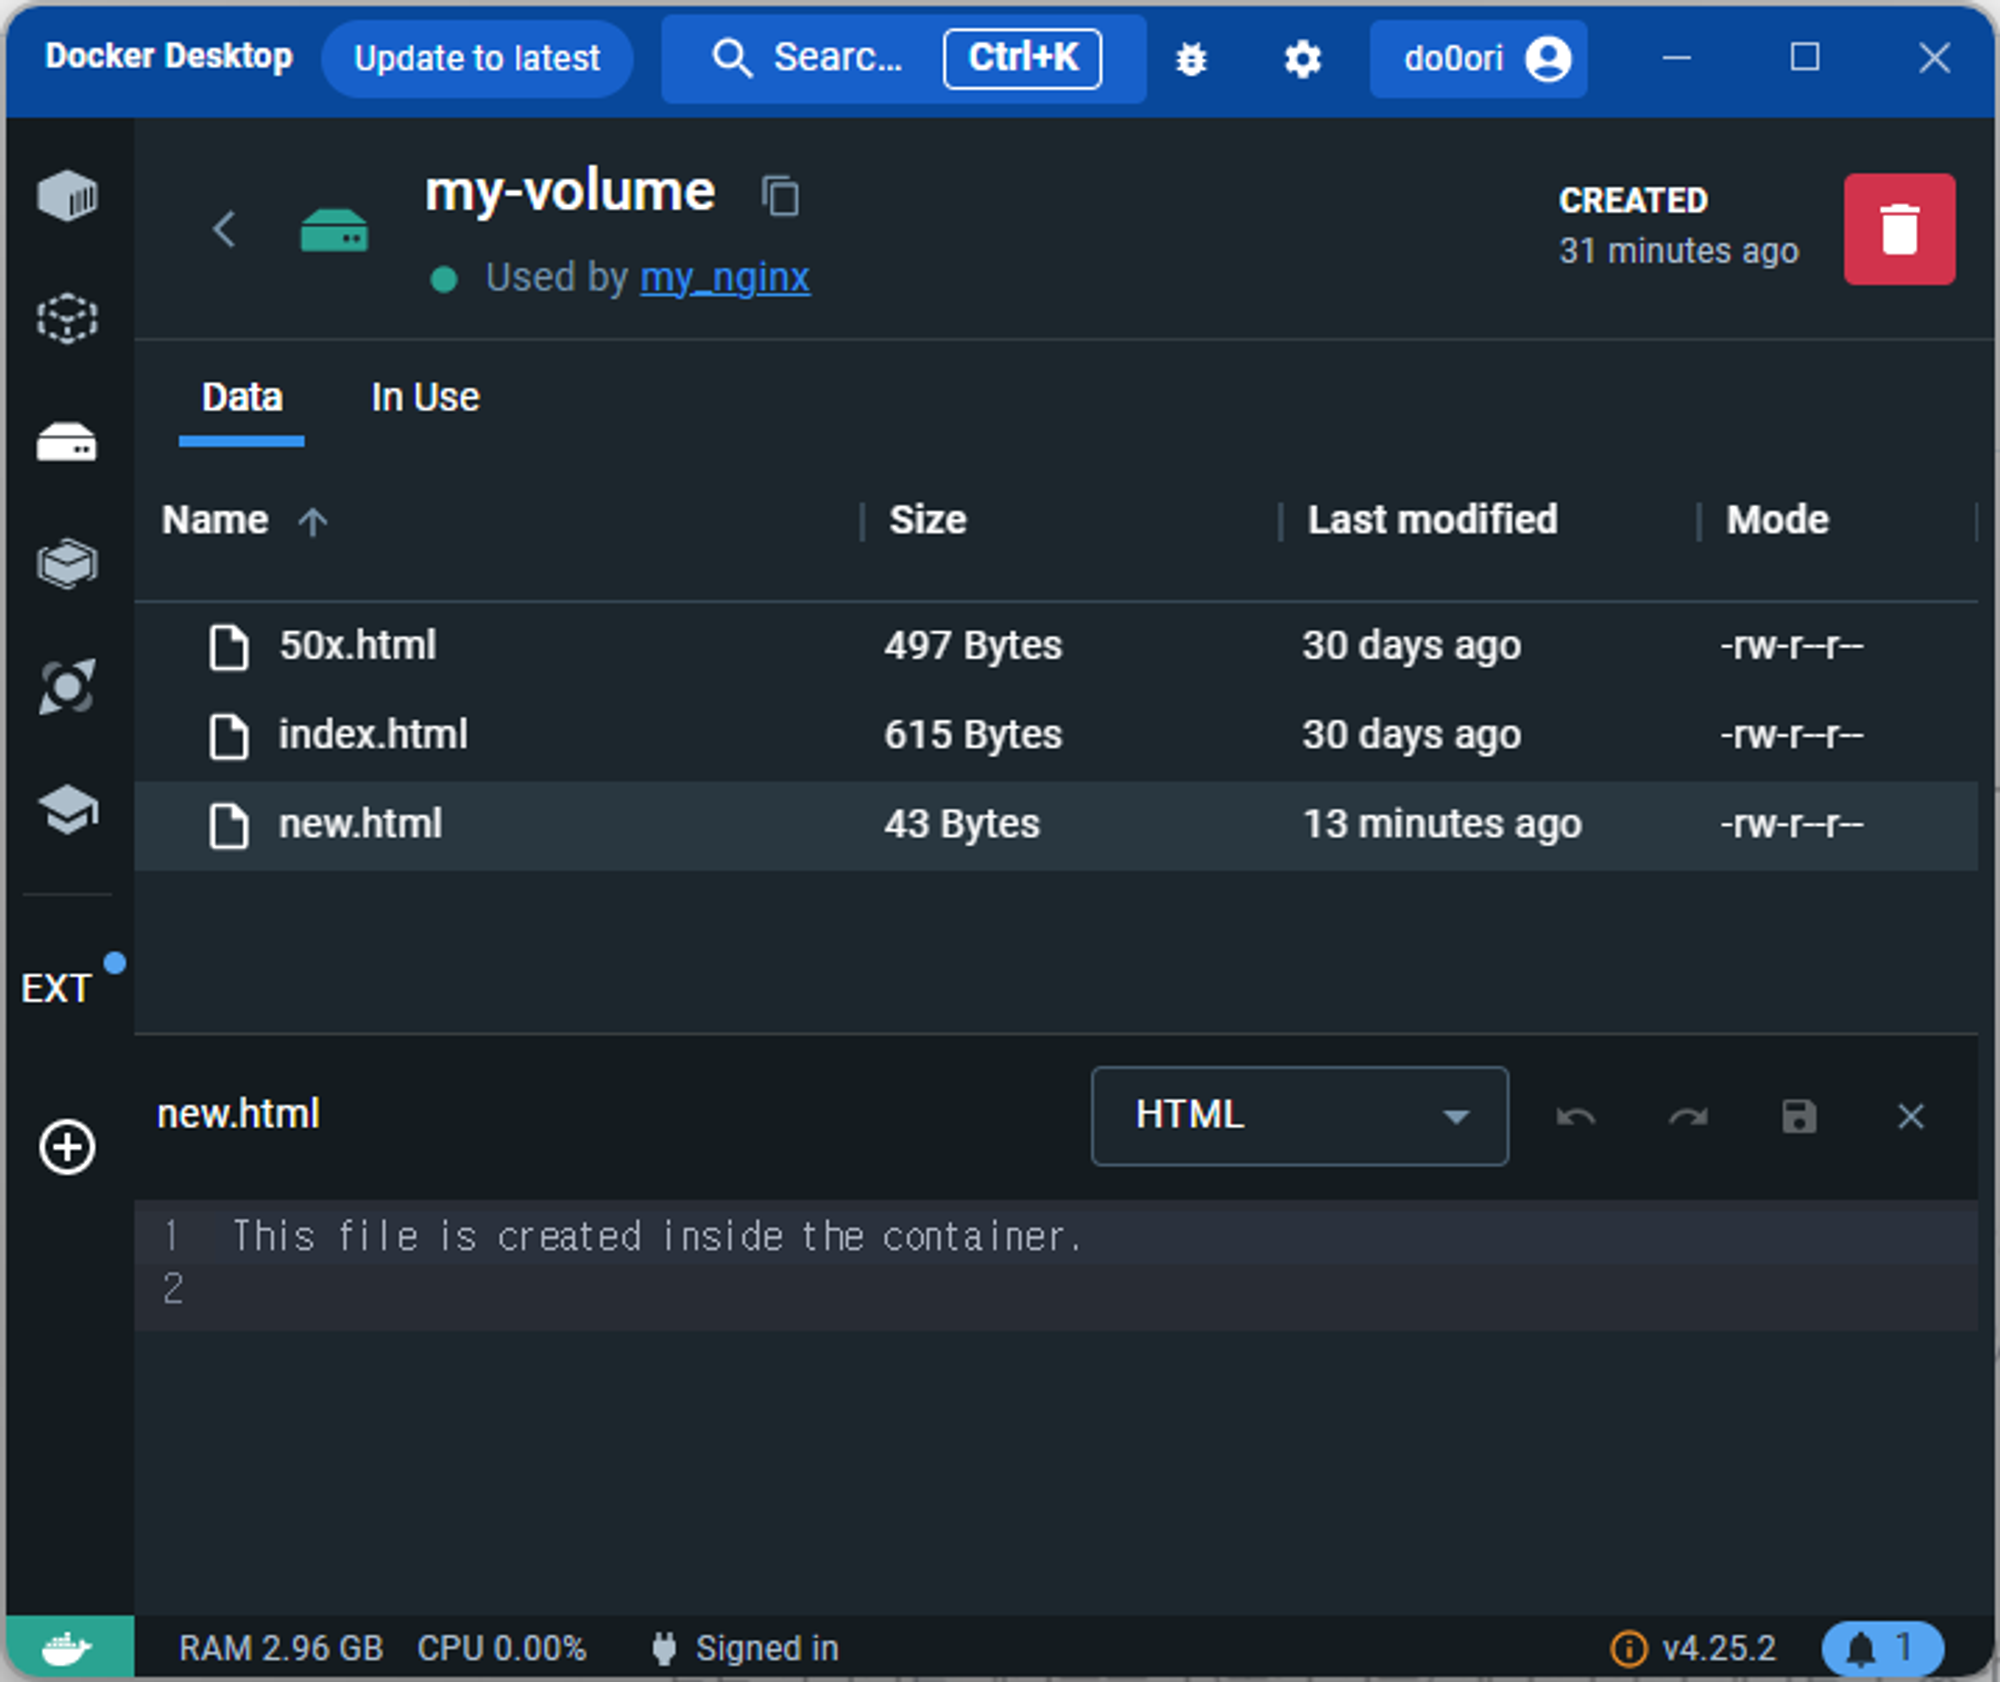The width and height of the screenshot is (2000, 1682).
Task: Open the Containers view in sidebar
Action: tap(67, 195)
